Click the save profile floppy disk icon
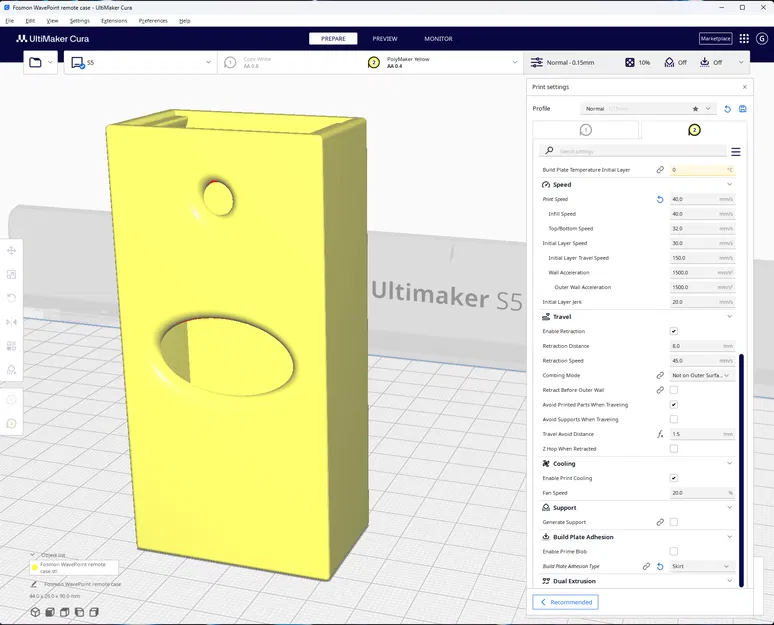774x625 pixels. point(742,108)
